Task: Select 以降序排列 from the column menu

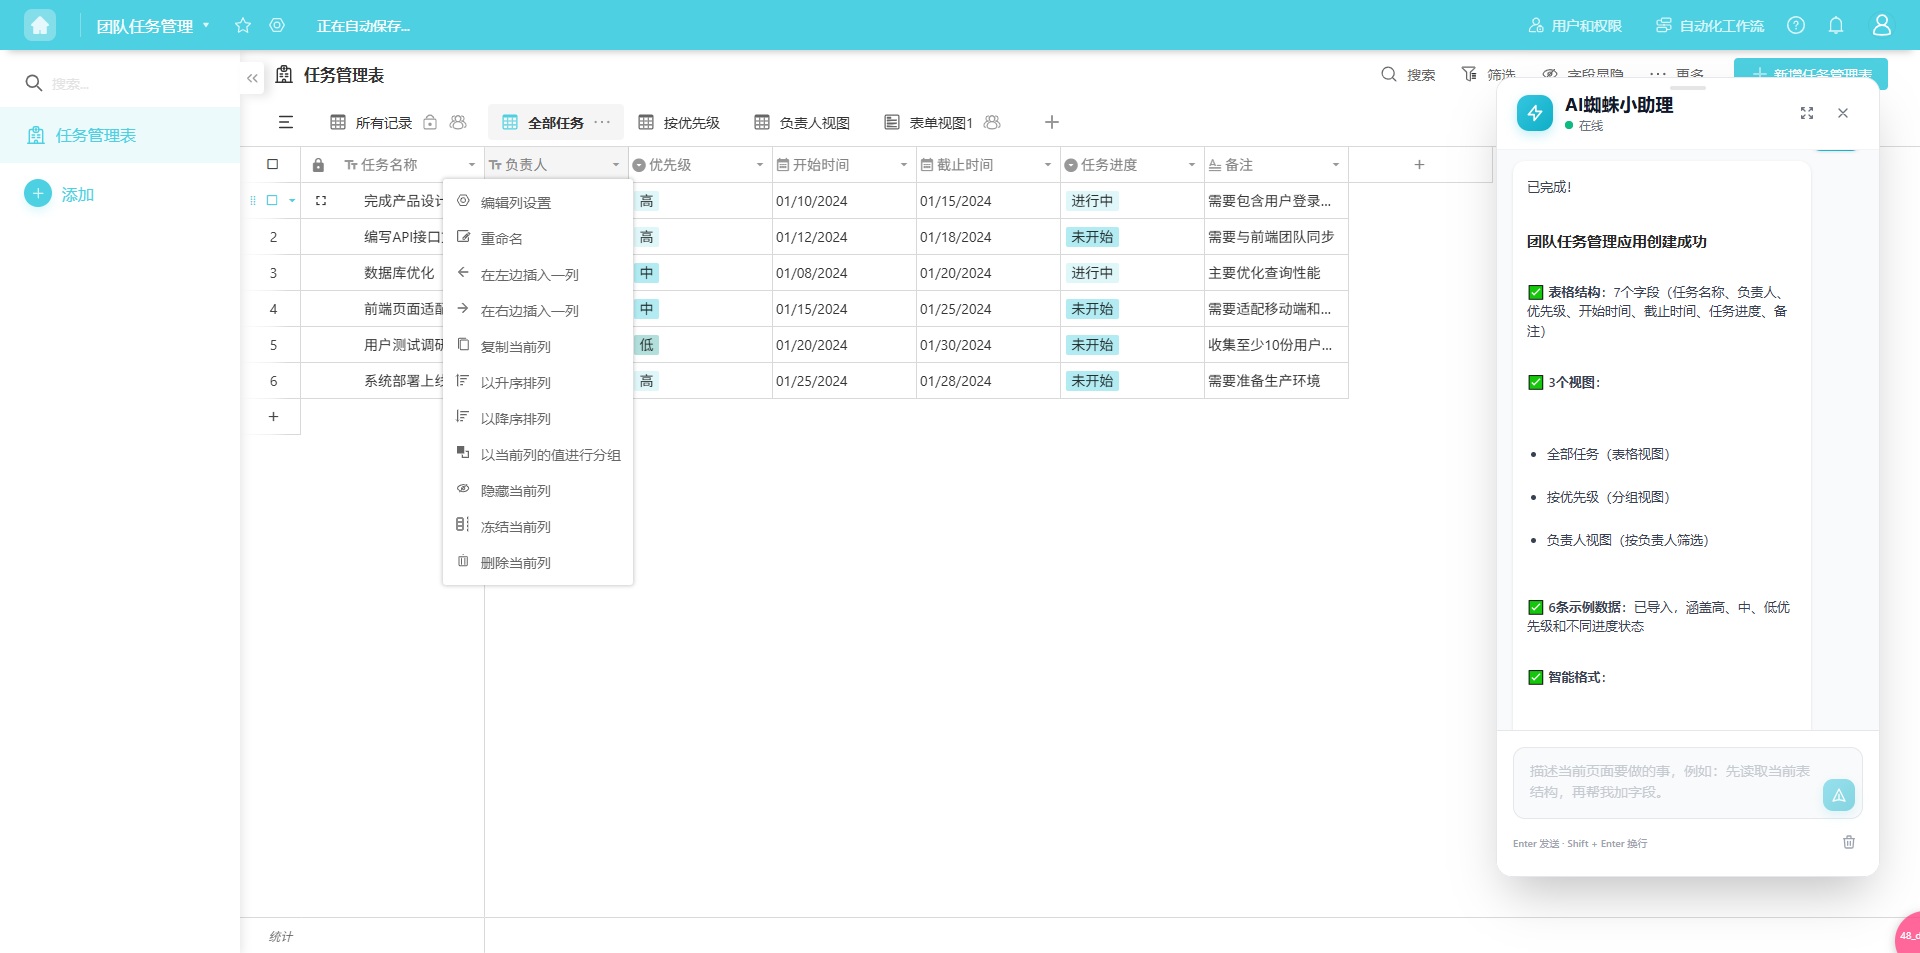Action: 515,418
